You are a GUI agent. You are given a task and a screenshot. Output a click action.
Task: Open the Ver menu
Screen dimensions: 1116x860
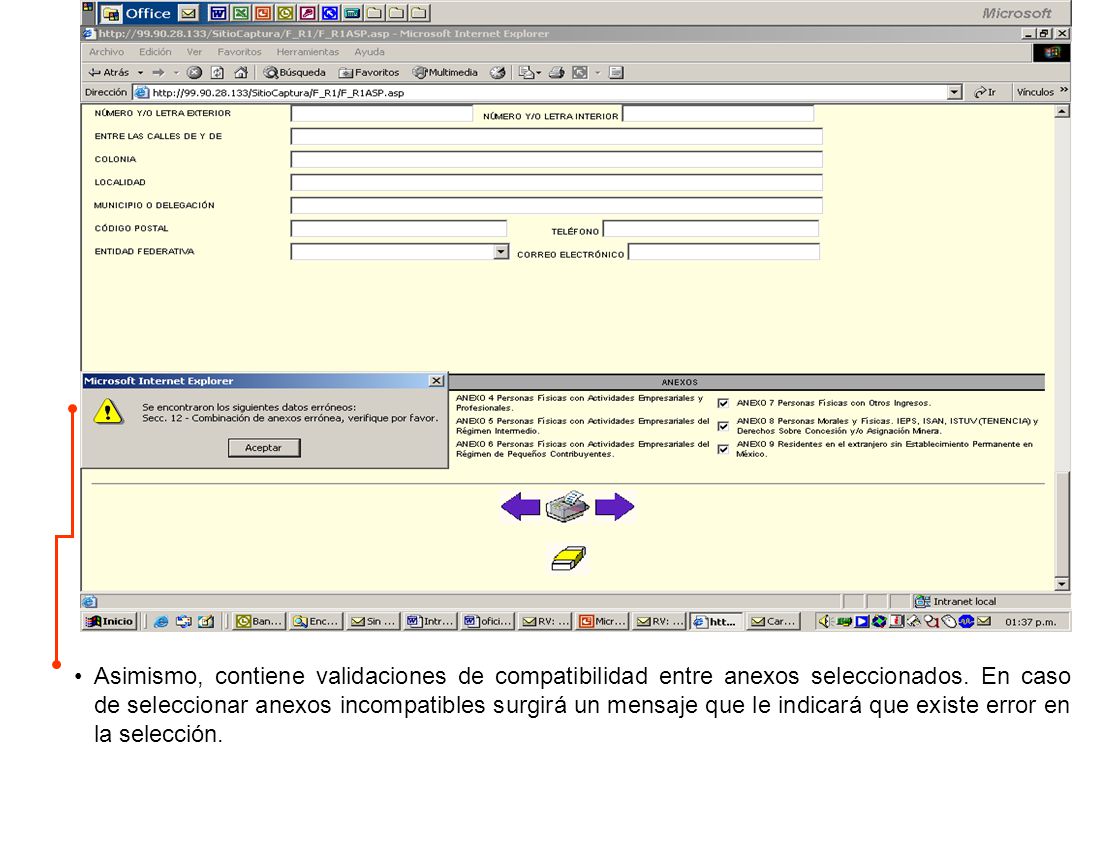click(194, 52)
